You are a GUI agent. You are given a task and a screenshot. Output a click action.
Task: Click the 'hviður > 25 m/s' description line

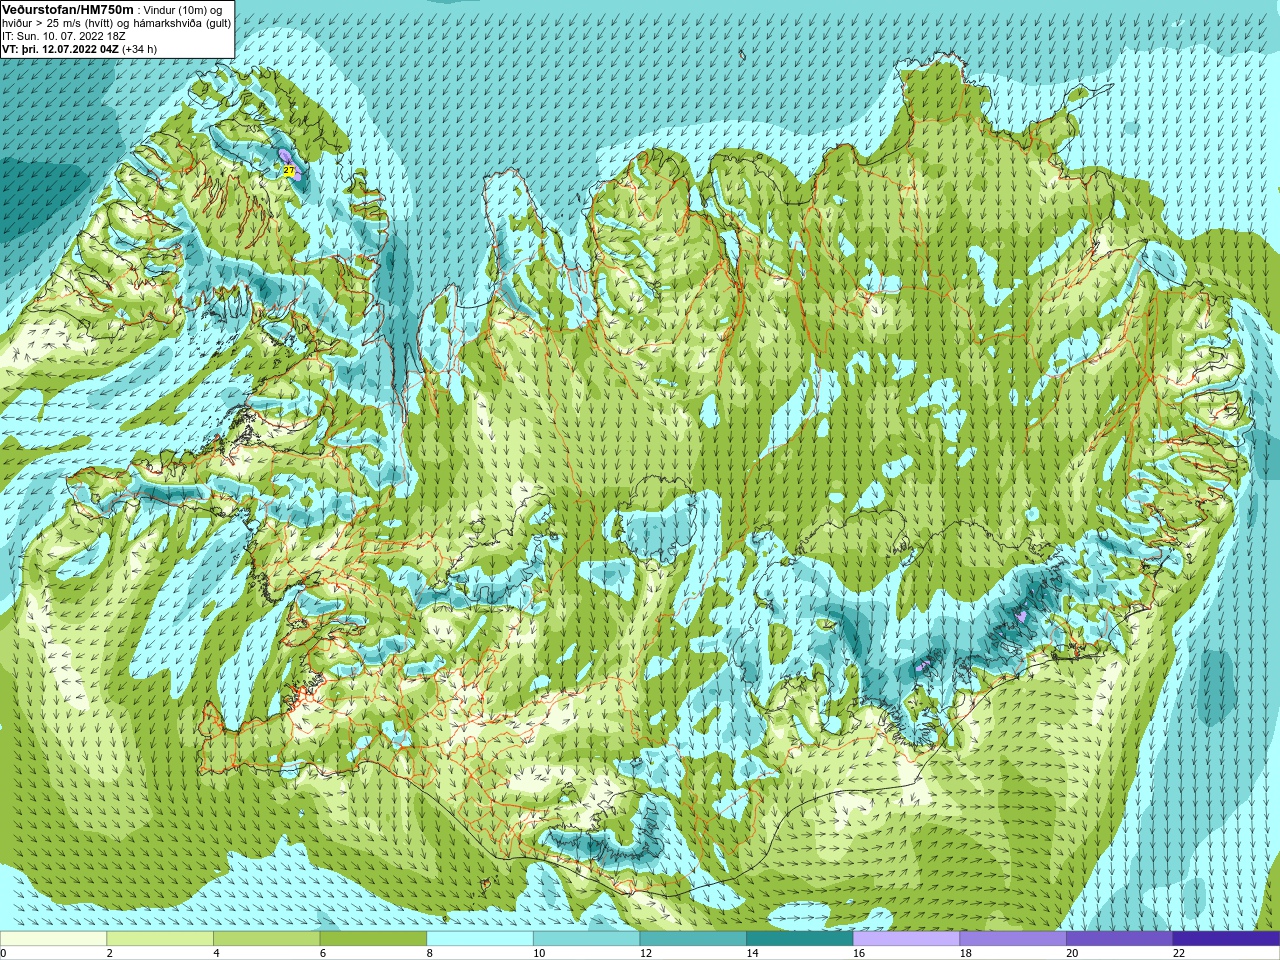pos(117,23)
